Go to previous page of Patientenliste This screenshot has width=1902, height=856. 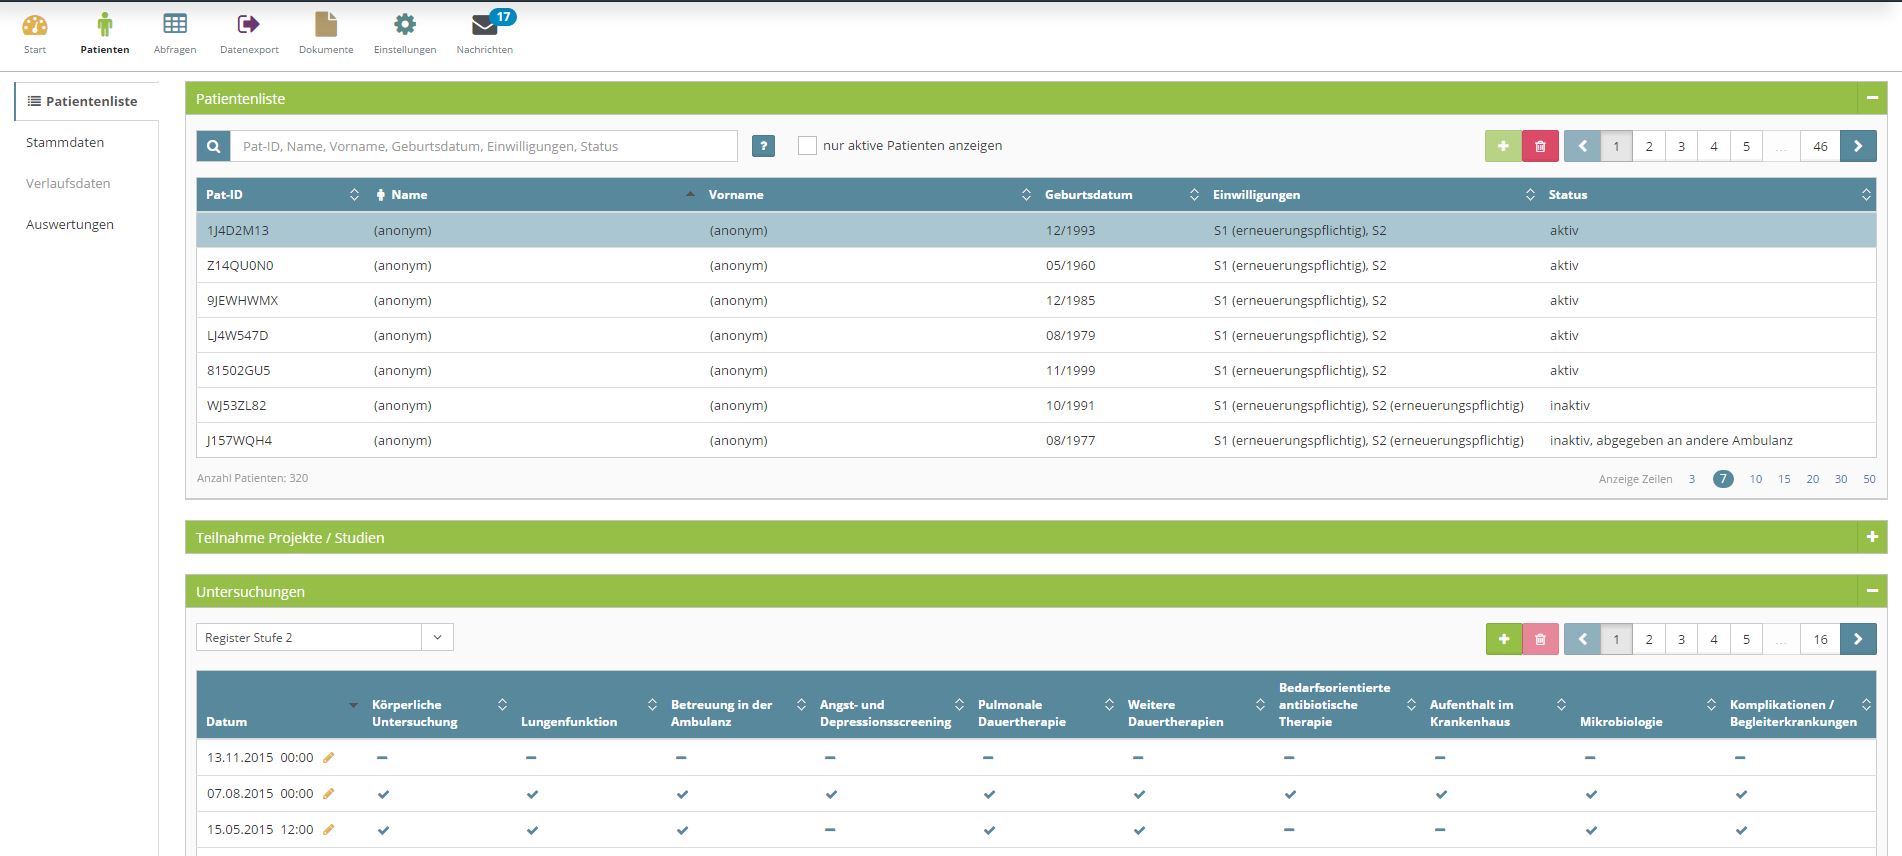coord(1582,146)
